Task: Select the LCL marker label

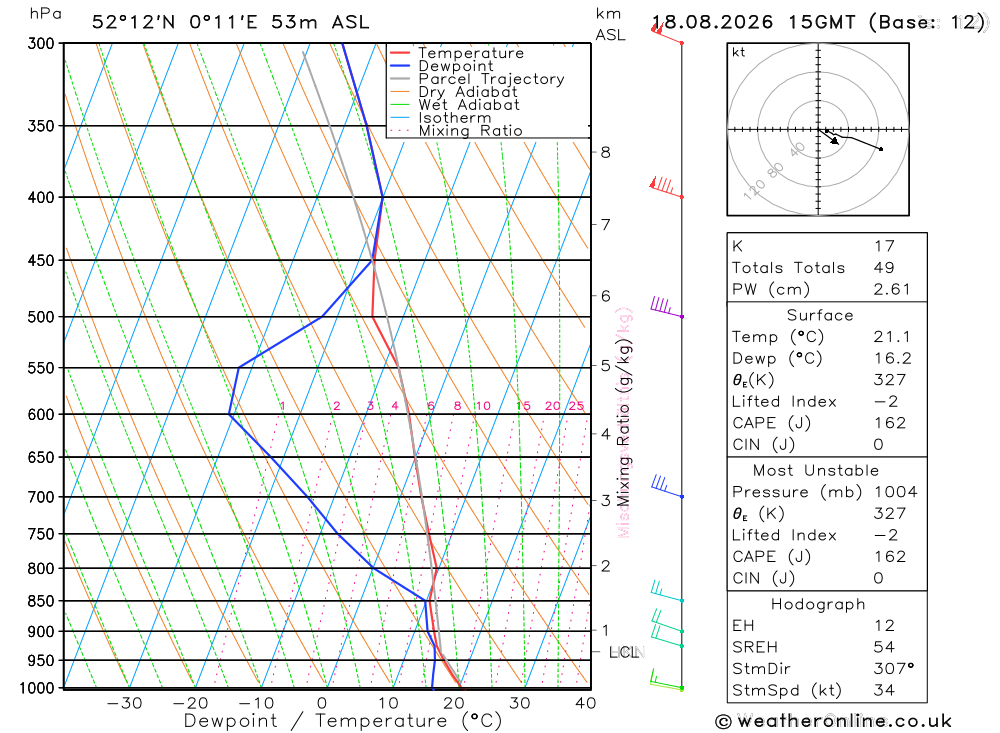Action: (626, 652)
